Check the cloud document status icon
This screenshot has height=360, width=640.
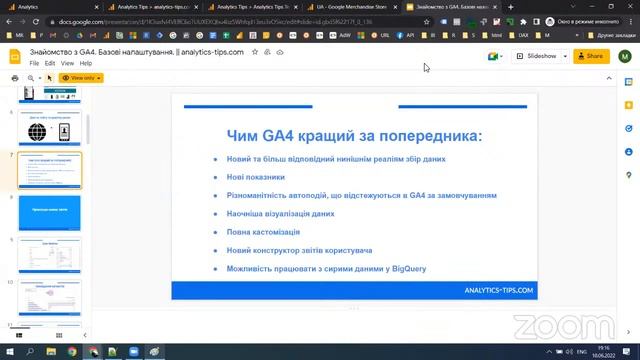[x=280, y=52]
